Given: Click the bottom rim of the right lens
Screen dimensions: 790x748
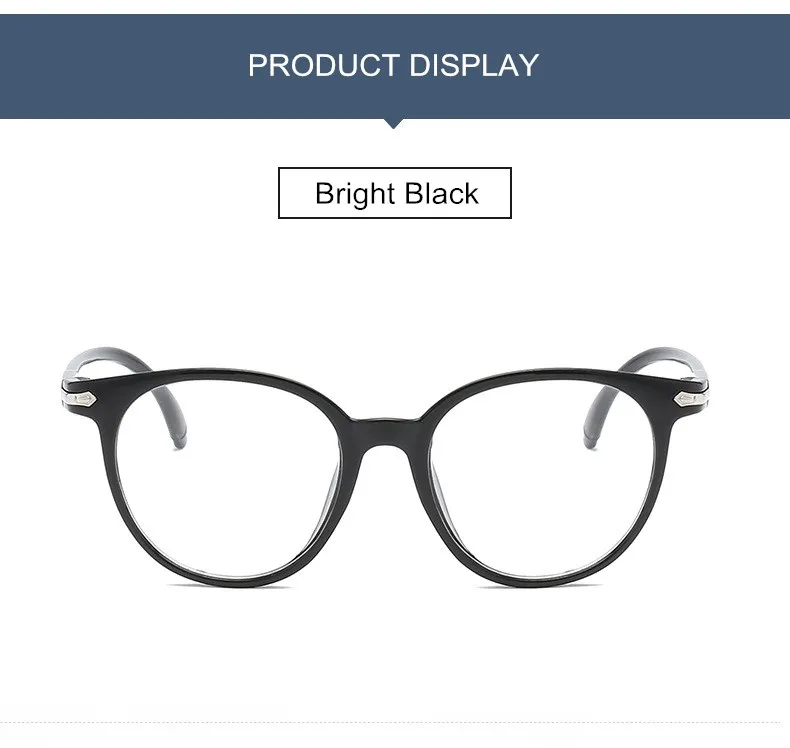Looking at the screenshot, I should 542,580.
